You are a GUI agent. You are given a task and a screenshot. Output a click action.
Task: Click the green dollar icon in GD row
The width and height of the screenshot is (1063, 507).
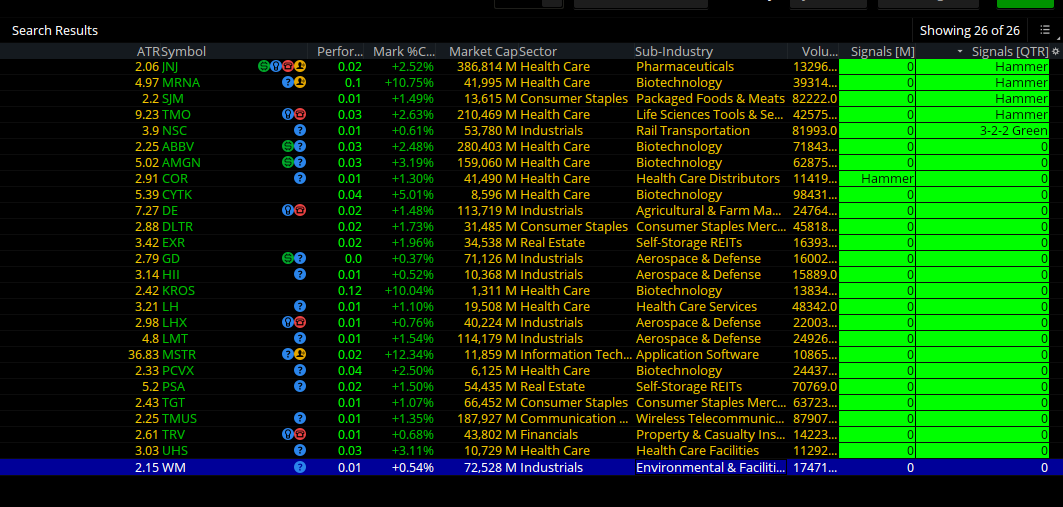coord(287,258)
